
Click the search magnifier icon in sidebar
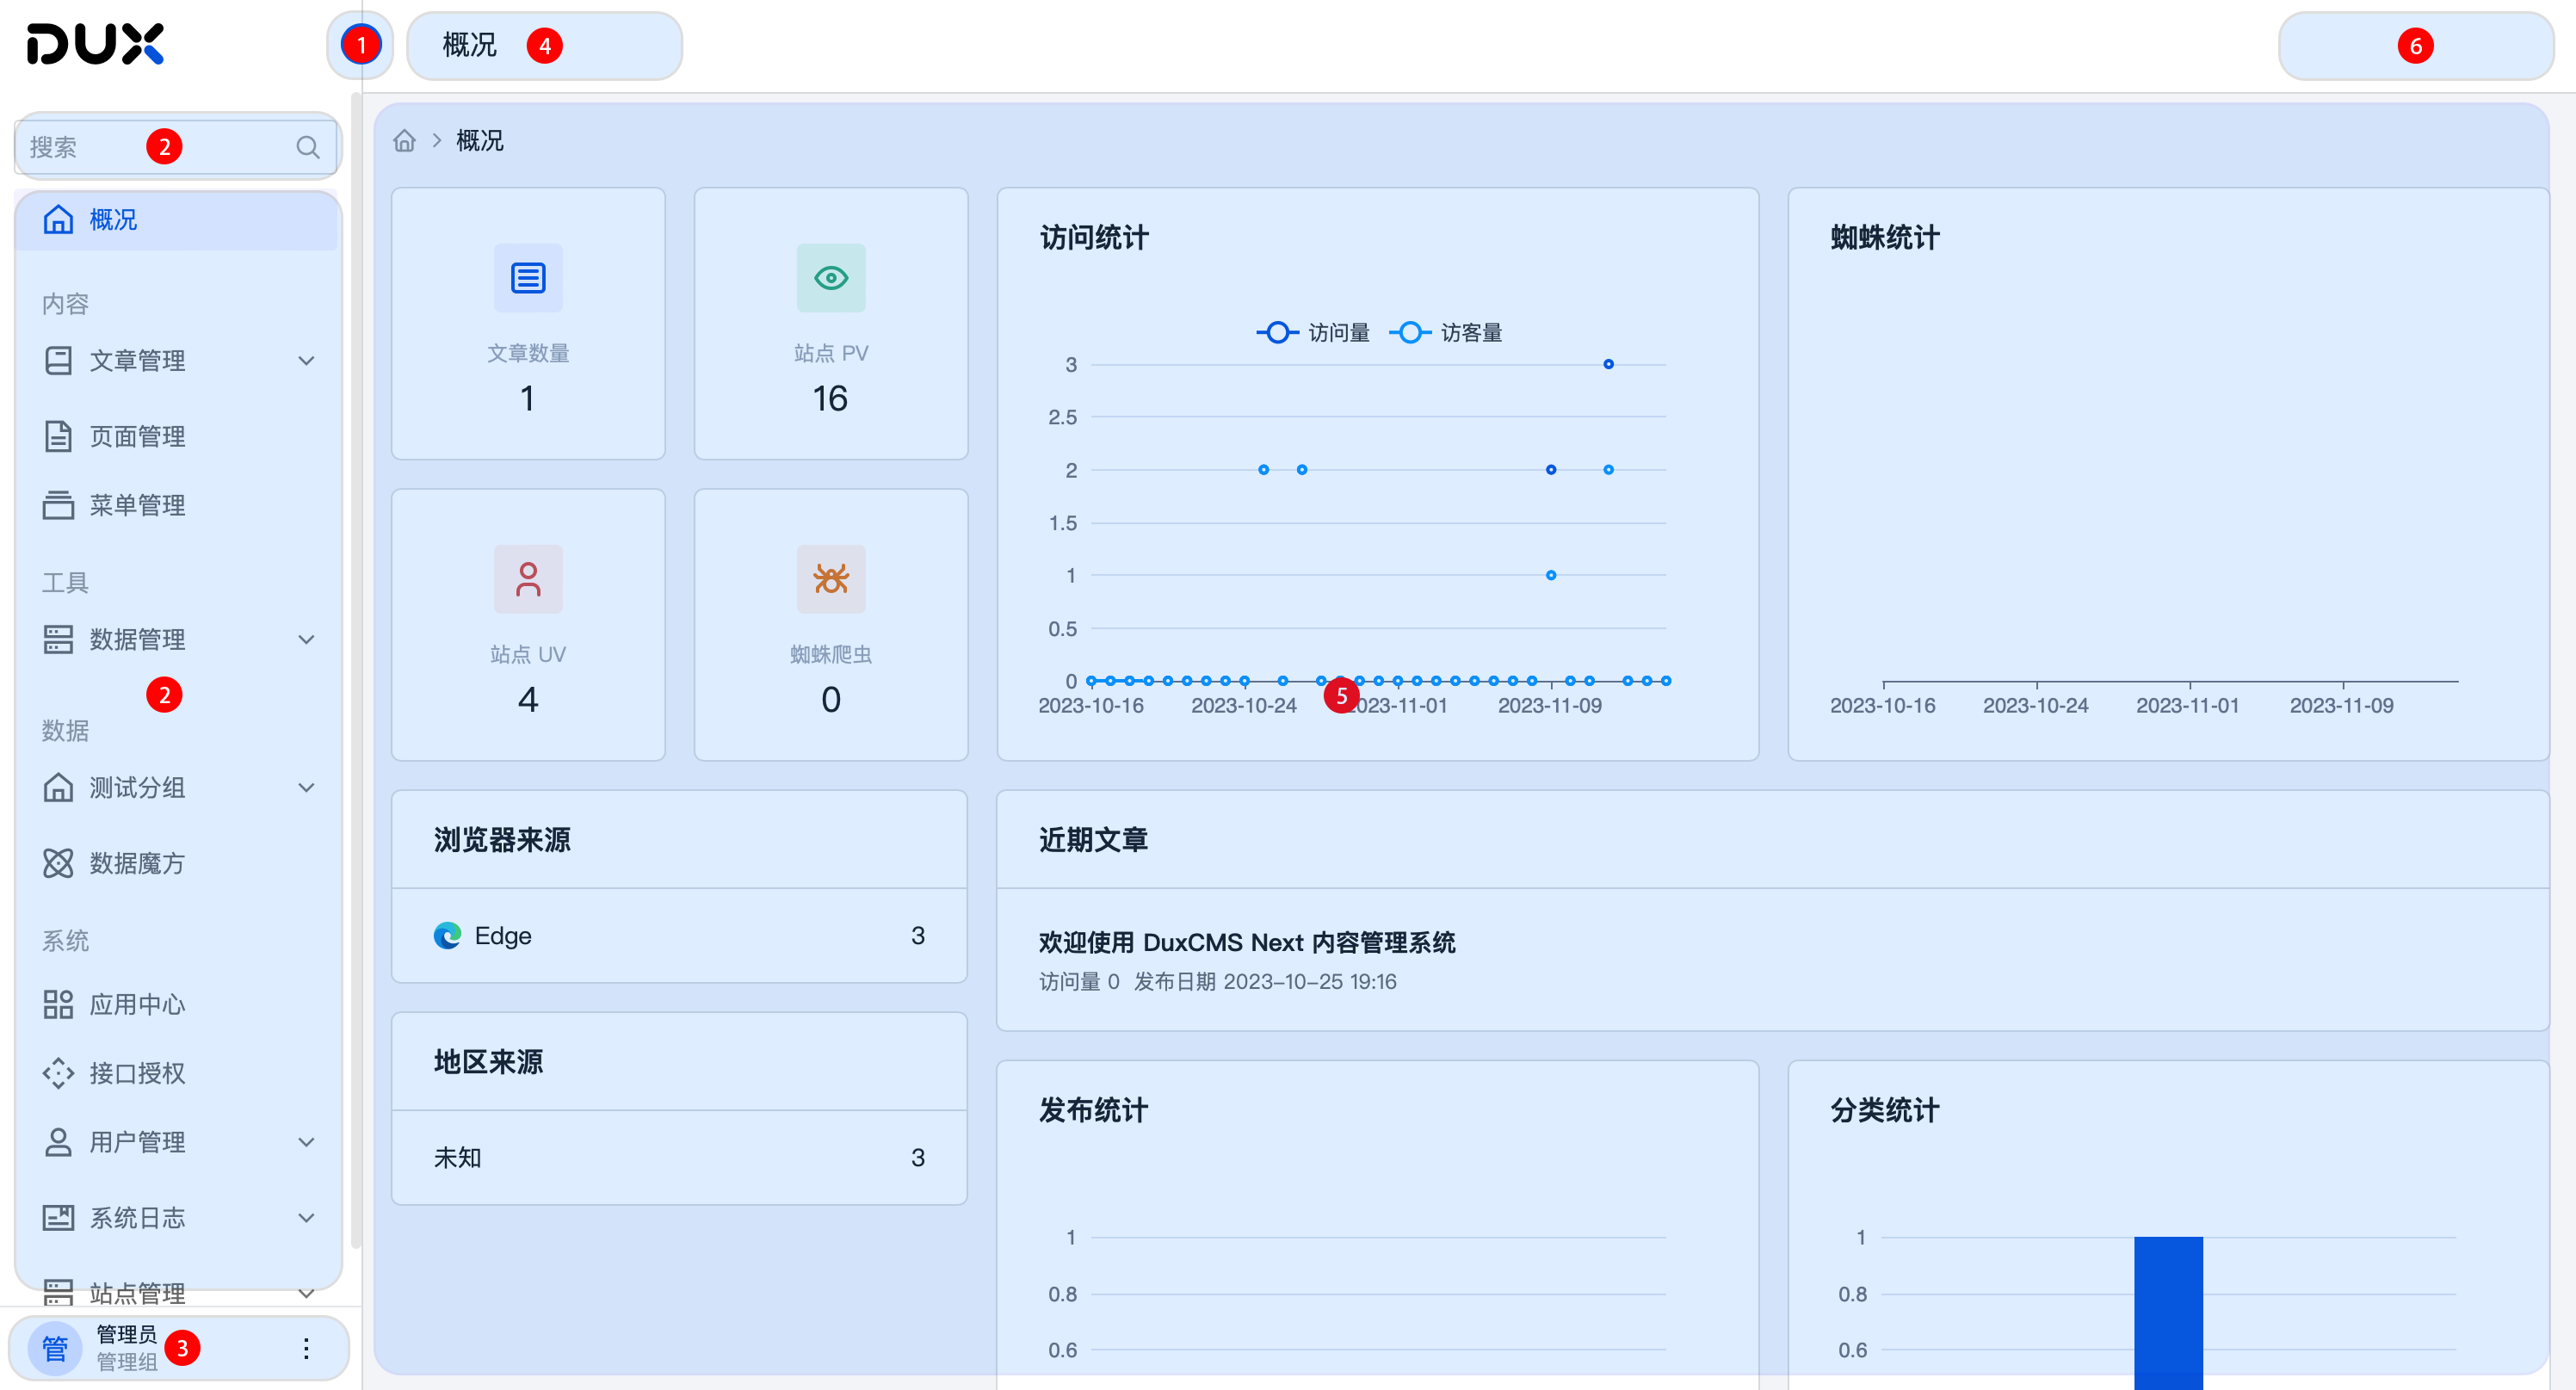307,147
